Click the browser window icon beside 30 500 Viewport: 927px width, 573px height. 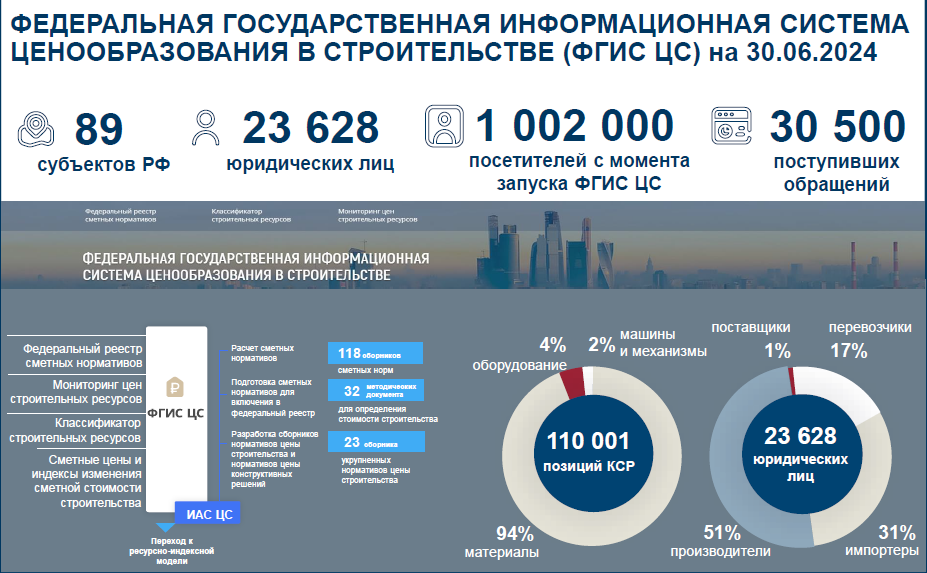click(x=734, y=128)
